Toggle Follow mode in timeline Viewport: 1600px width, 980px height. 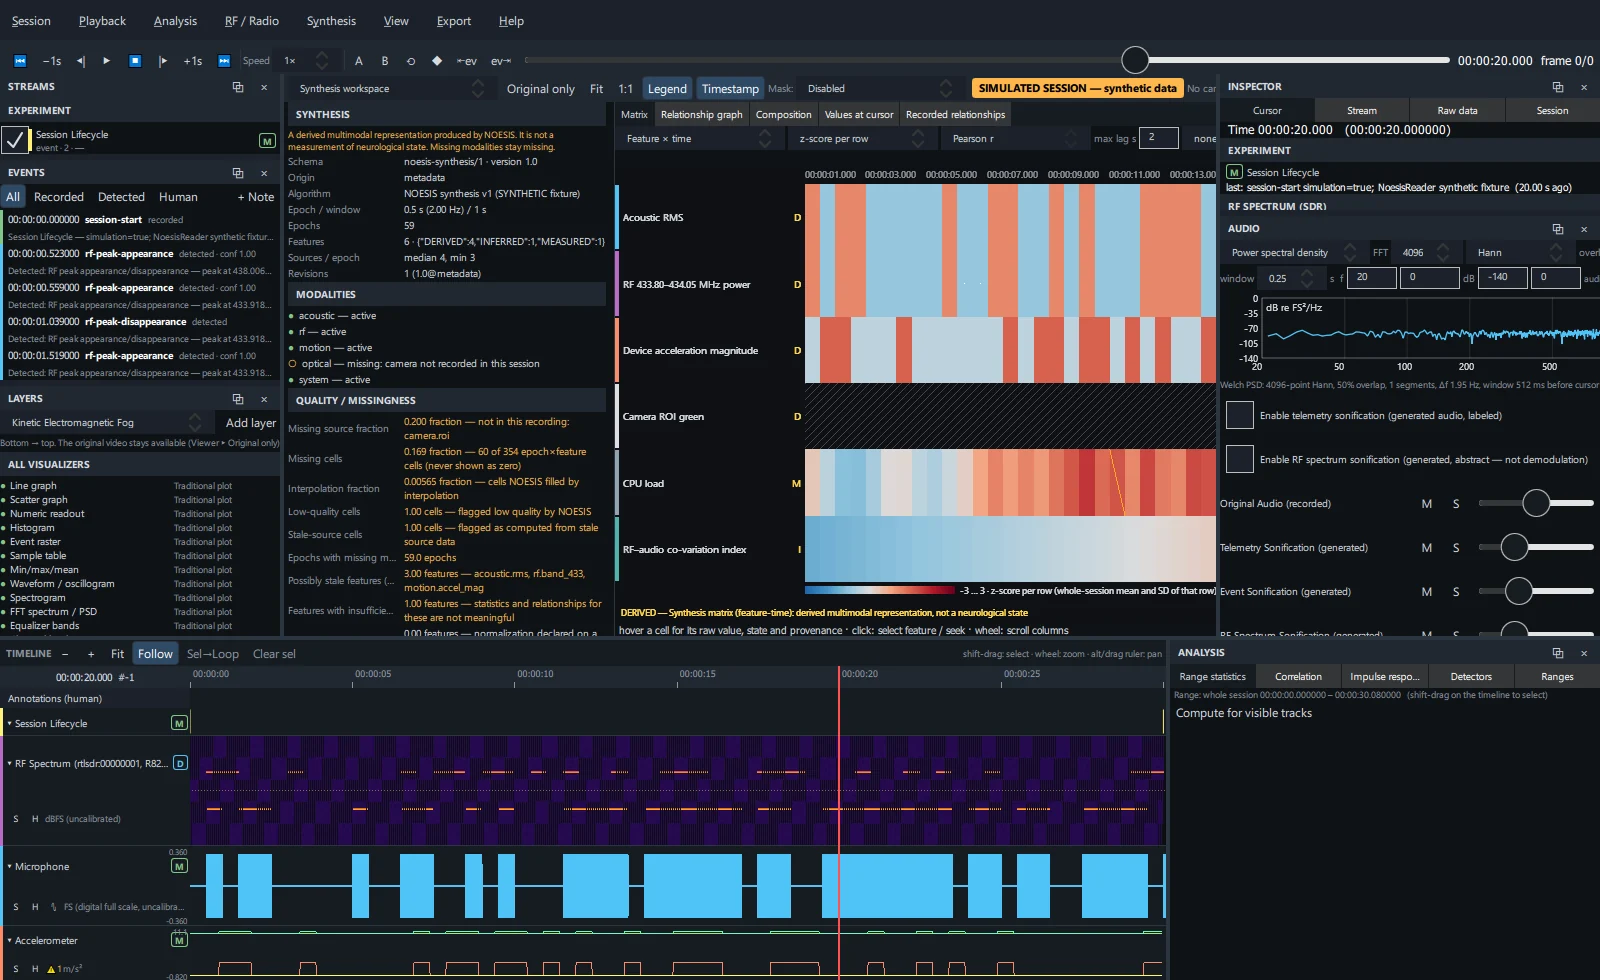pos(155,654)
